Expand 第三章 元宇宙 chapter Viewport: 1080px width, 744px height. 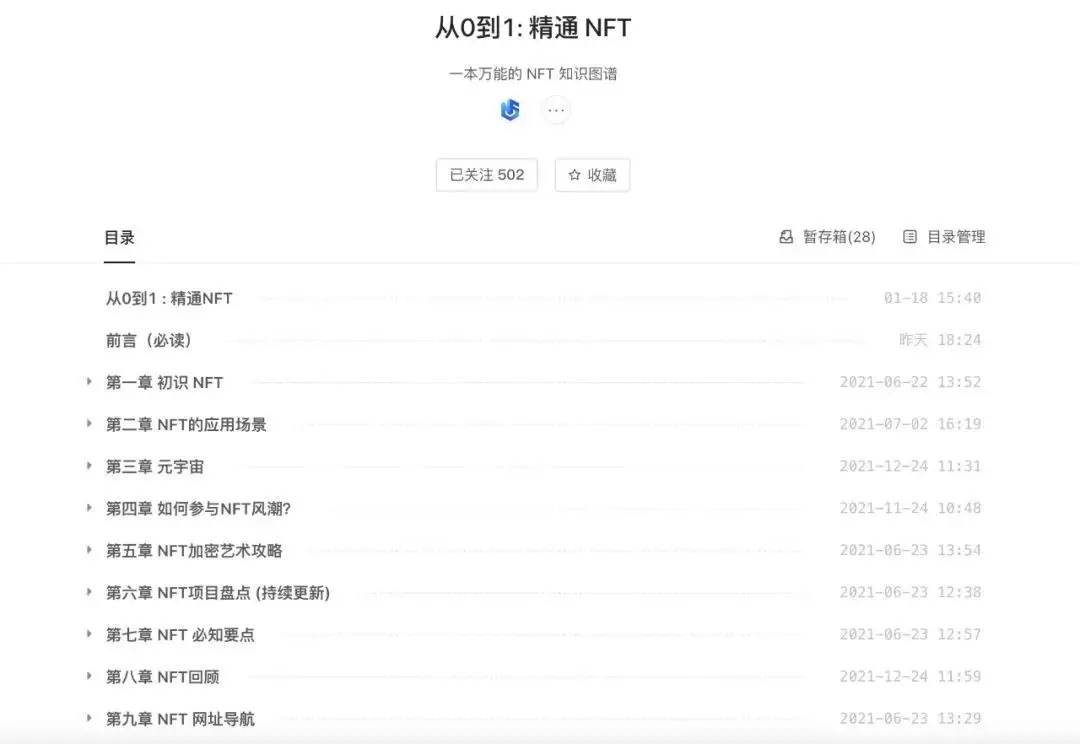[x=89, y=466]
